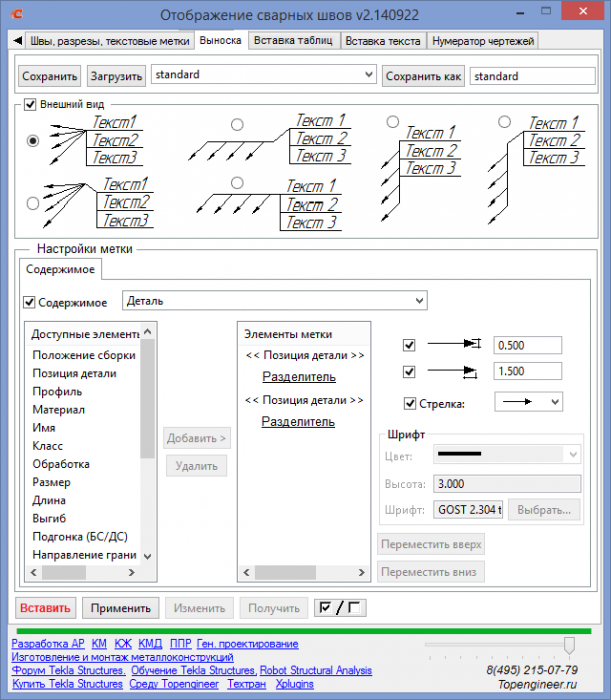Click the left arrow tab scroll icon
Screen dimensions: 611x700
(x=17, y=41)
